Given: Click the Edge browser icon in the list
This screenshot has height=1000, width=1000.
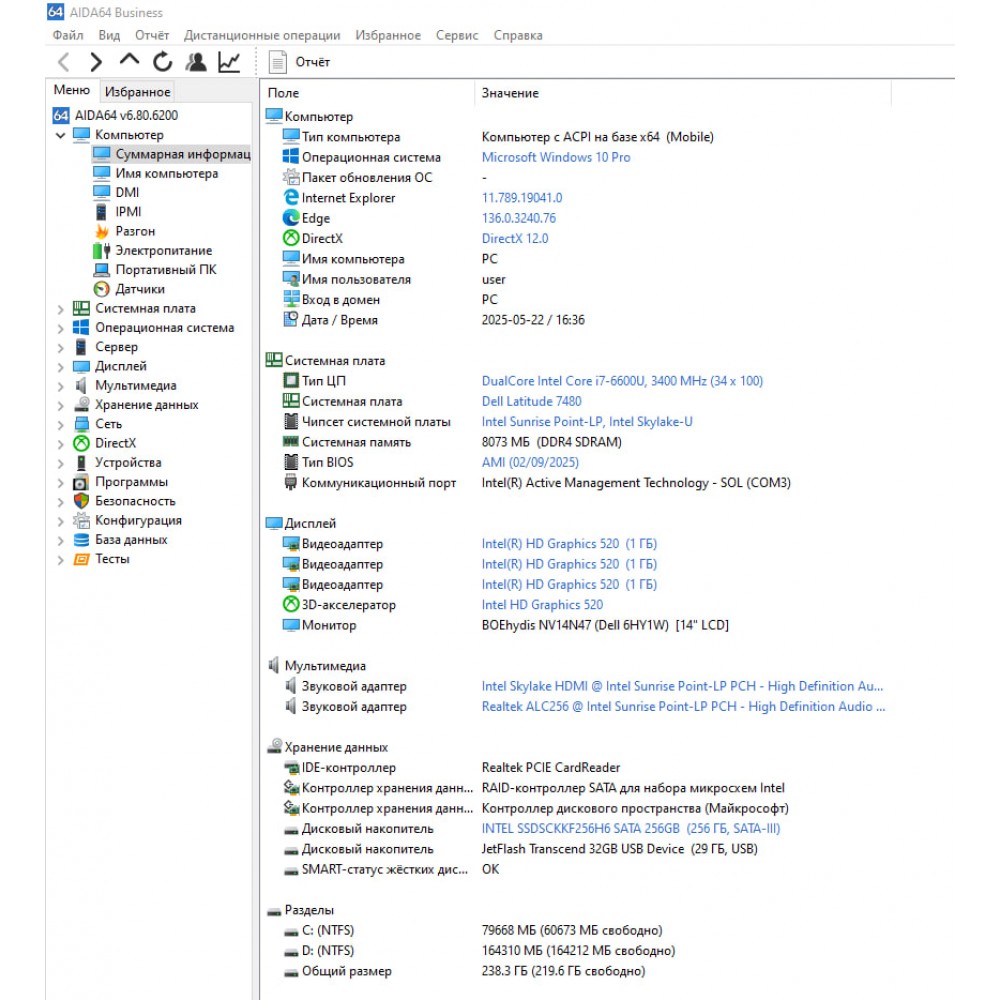Looking at the screenshot, I should pos(291,218).
